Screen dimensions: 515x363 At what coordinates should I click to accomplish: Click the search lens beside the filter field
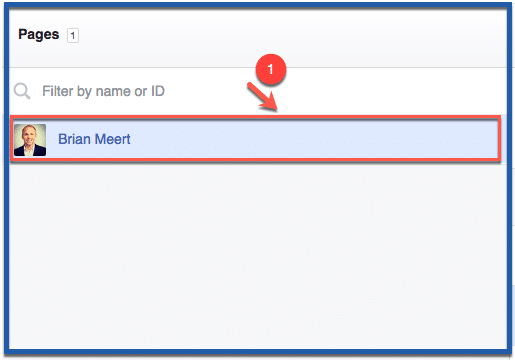(22, 91)
